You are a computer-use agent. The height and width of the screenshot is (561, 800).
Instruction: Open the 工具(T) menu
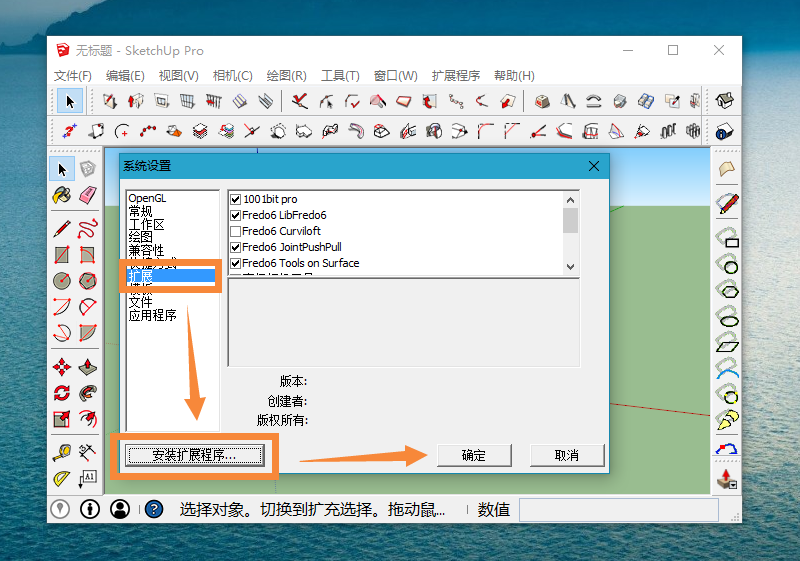pos(340,76)
